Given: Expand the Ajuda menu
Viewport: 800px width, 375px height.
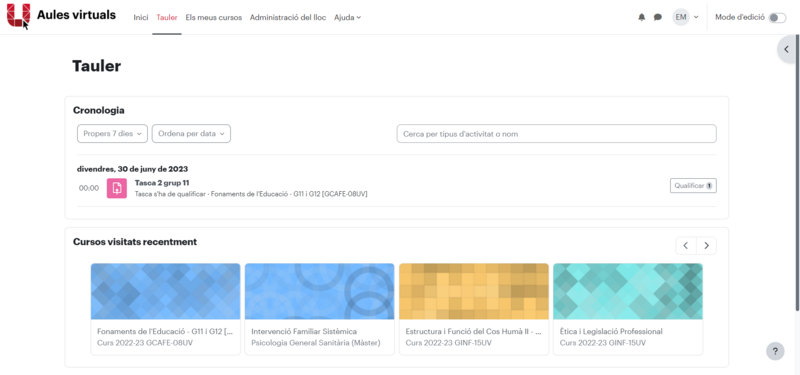Looking at the screenshot, I should point(347,17).
